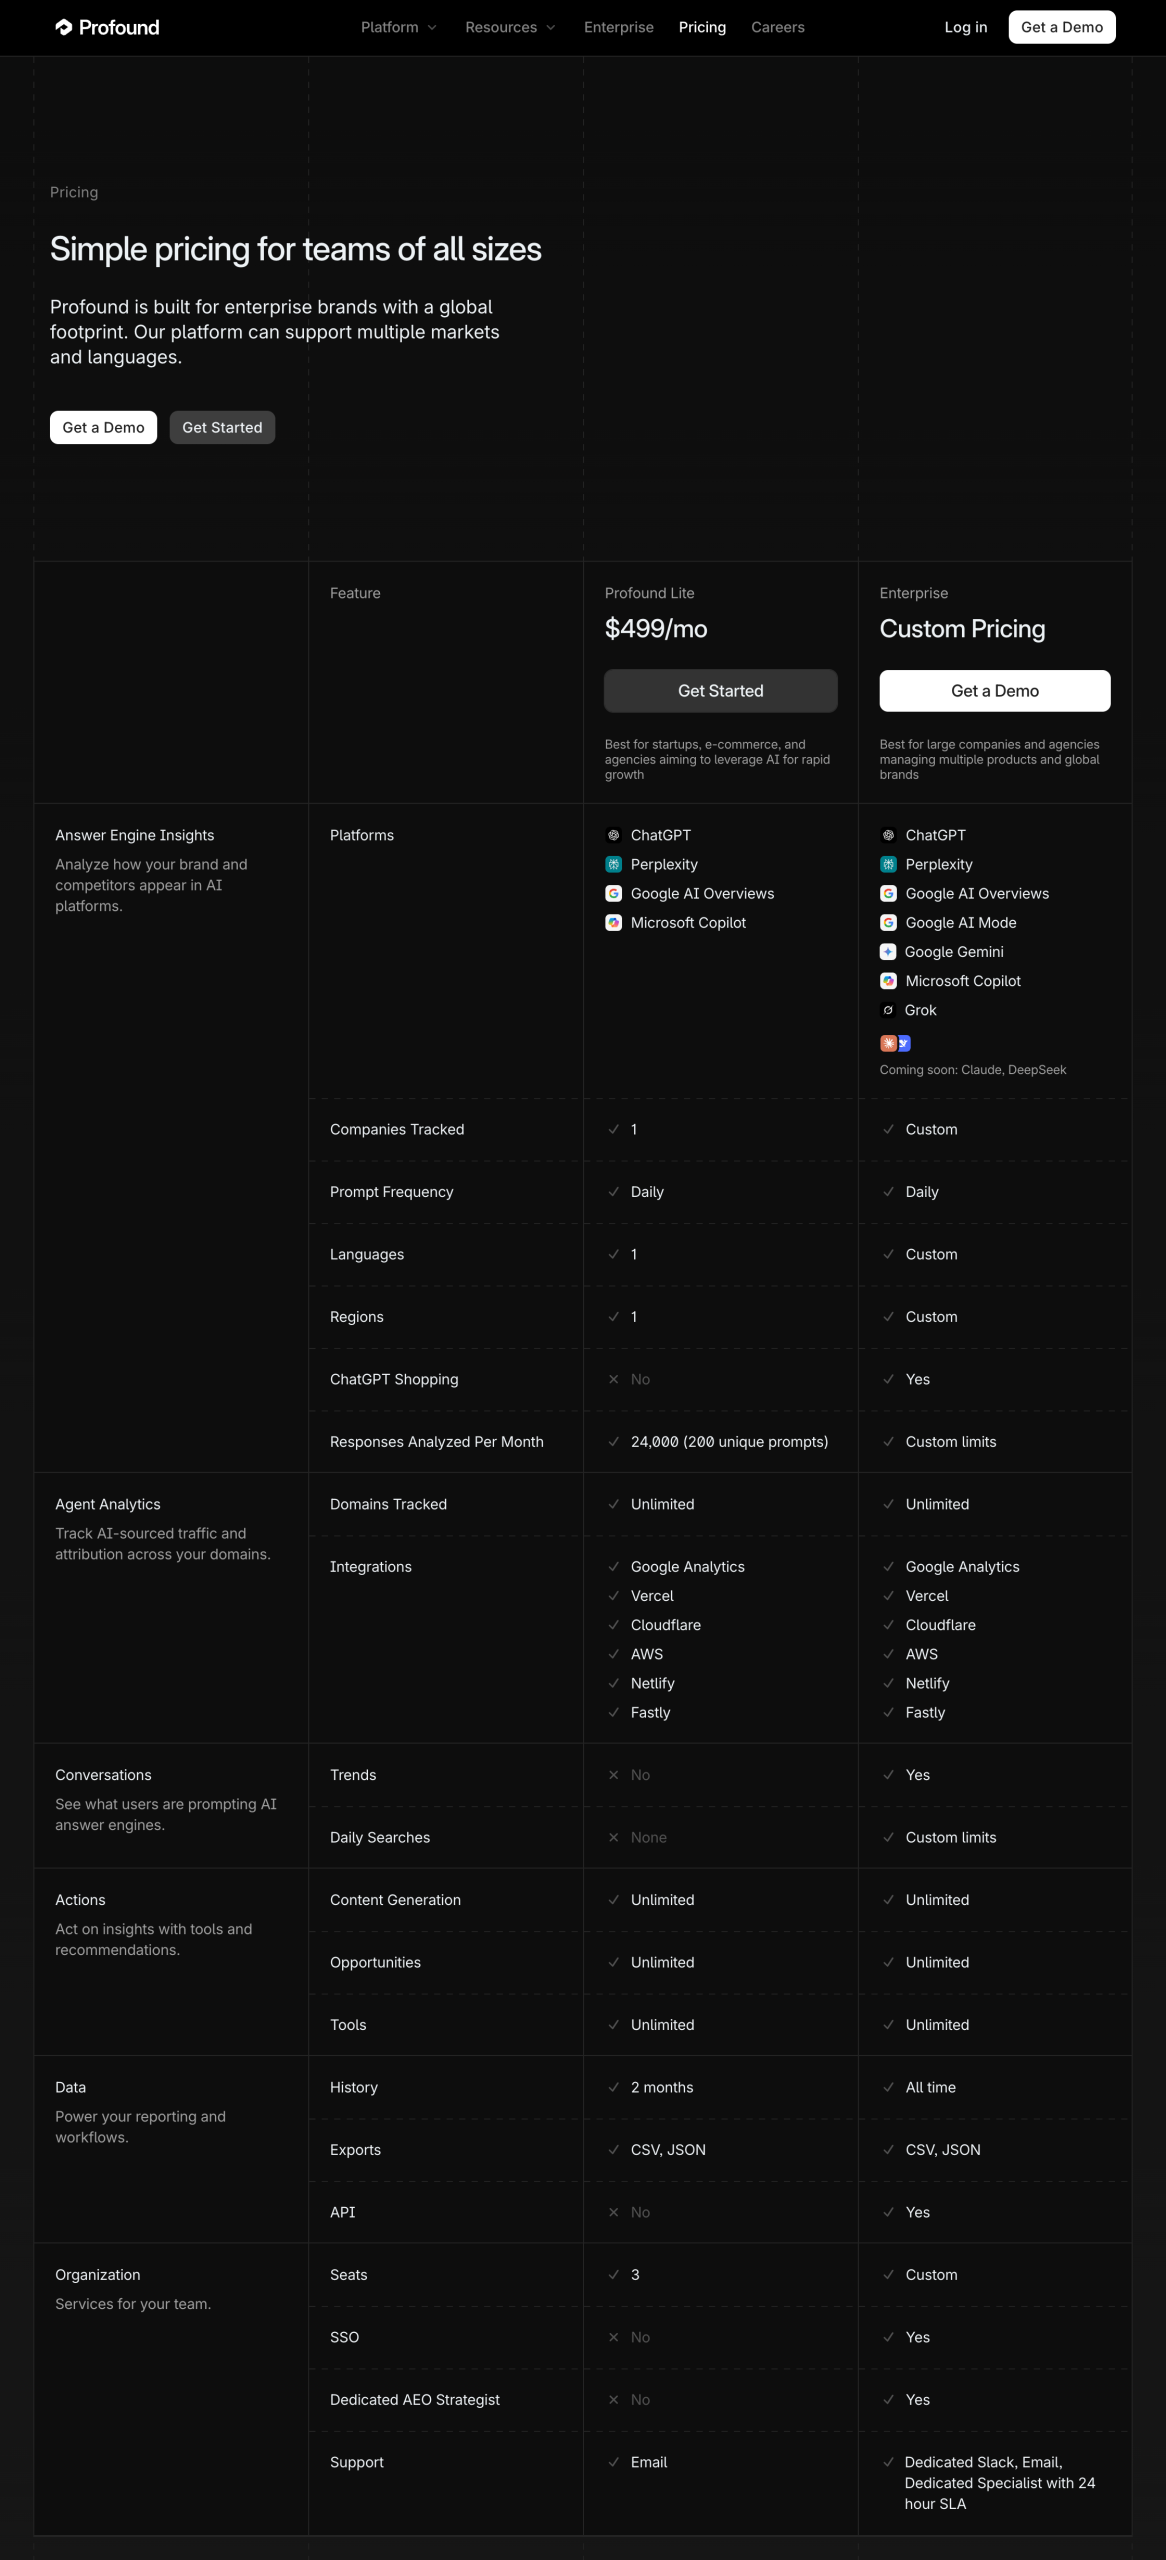Click the Google Gemini icon
This screenshot has height=2560, width=1166.
(888, 951)
